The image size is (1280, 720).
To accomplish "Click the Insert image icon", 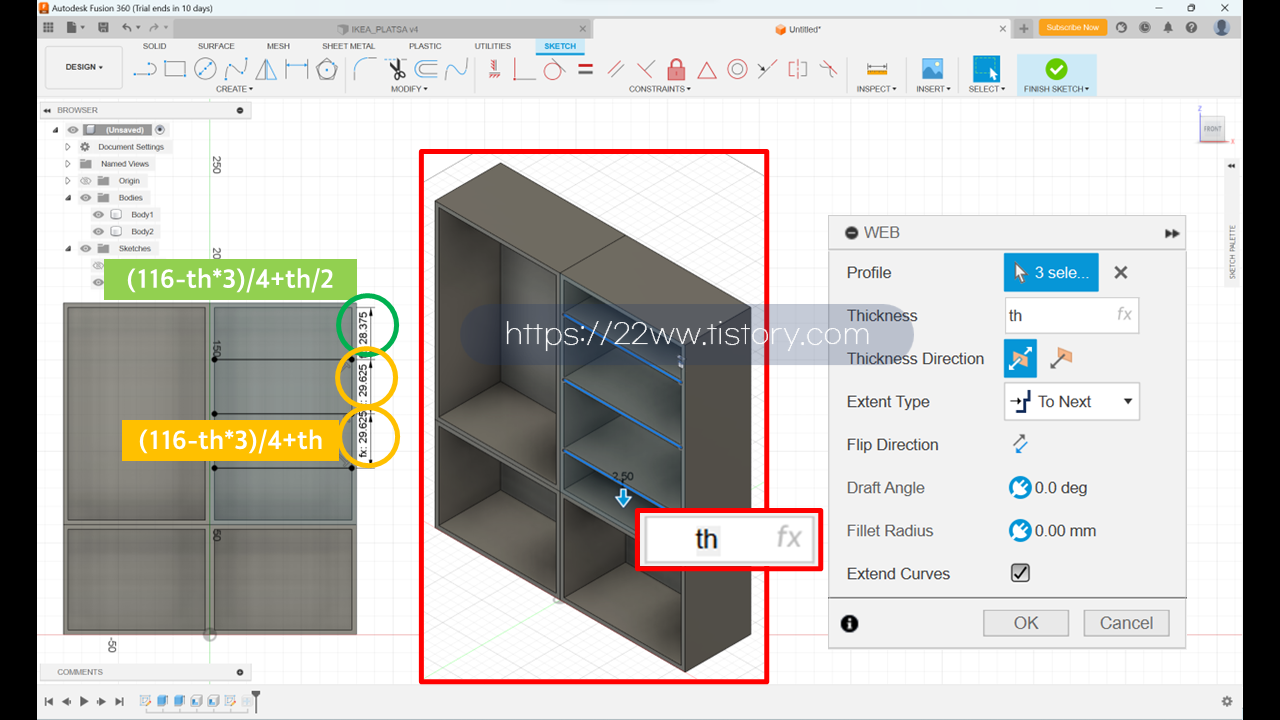I will 932,69.
